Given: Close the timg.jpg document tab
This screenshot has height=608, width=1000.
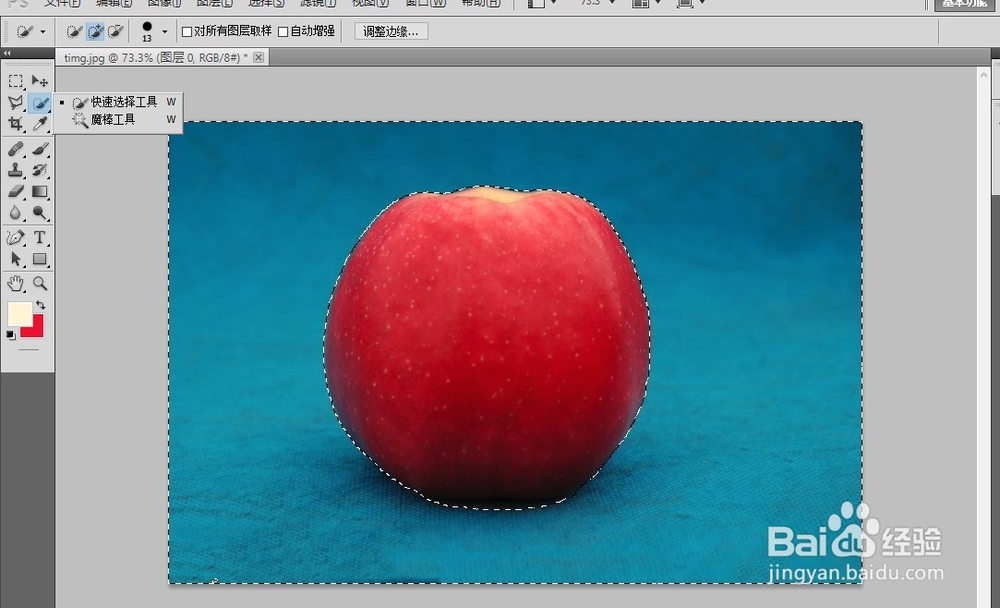Looking at the screenshot, I should point(258,57).
